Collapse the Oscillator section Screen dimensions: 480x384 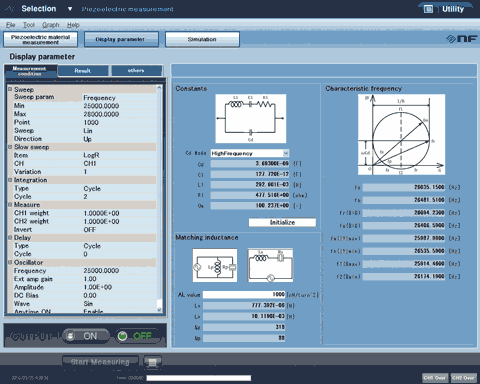[x=10, y=262]
